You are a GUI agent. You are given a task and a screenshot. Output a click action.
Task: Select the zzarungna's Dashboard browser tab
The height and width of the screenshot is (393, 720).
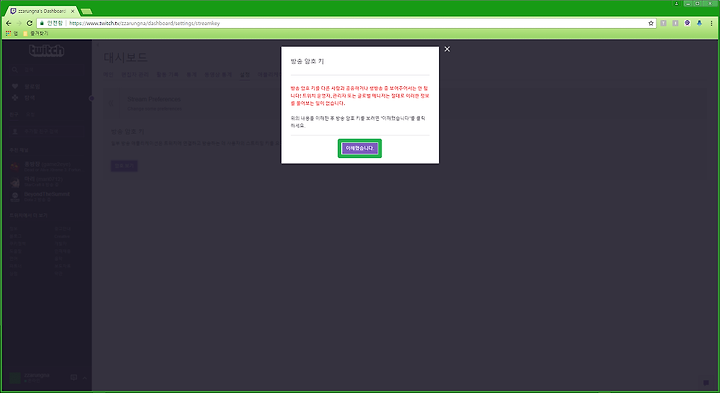pyautogui.click(x=41, y=11)
